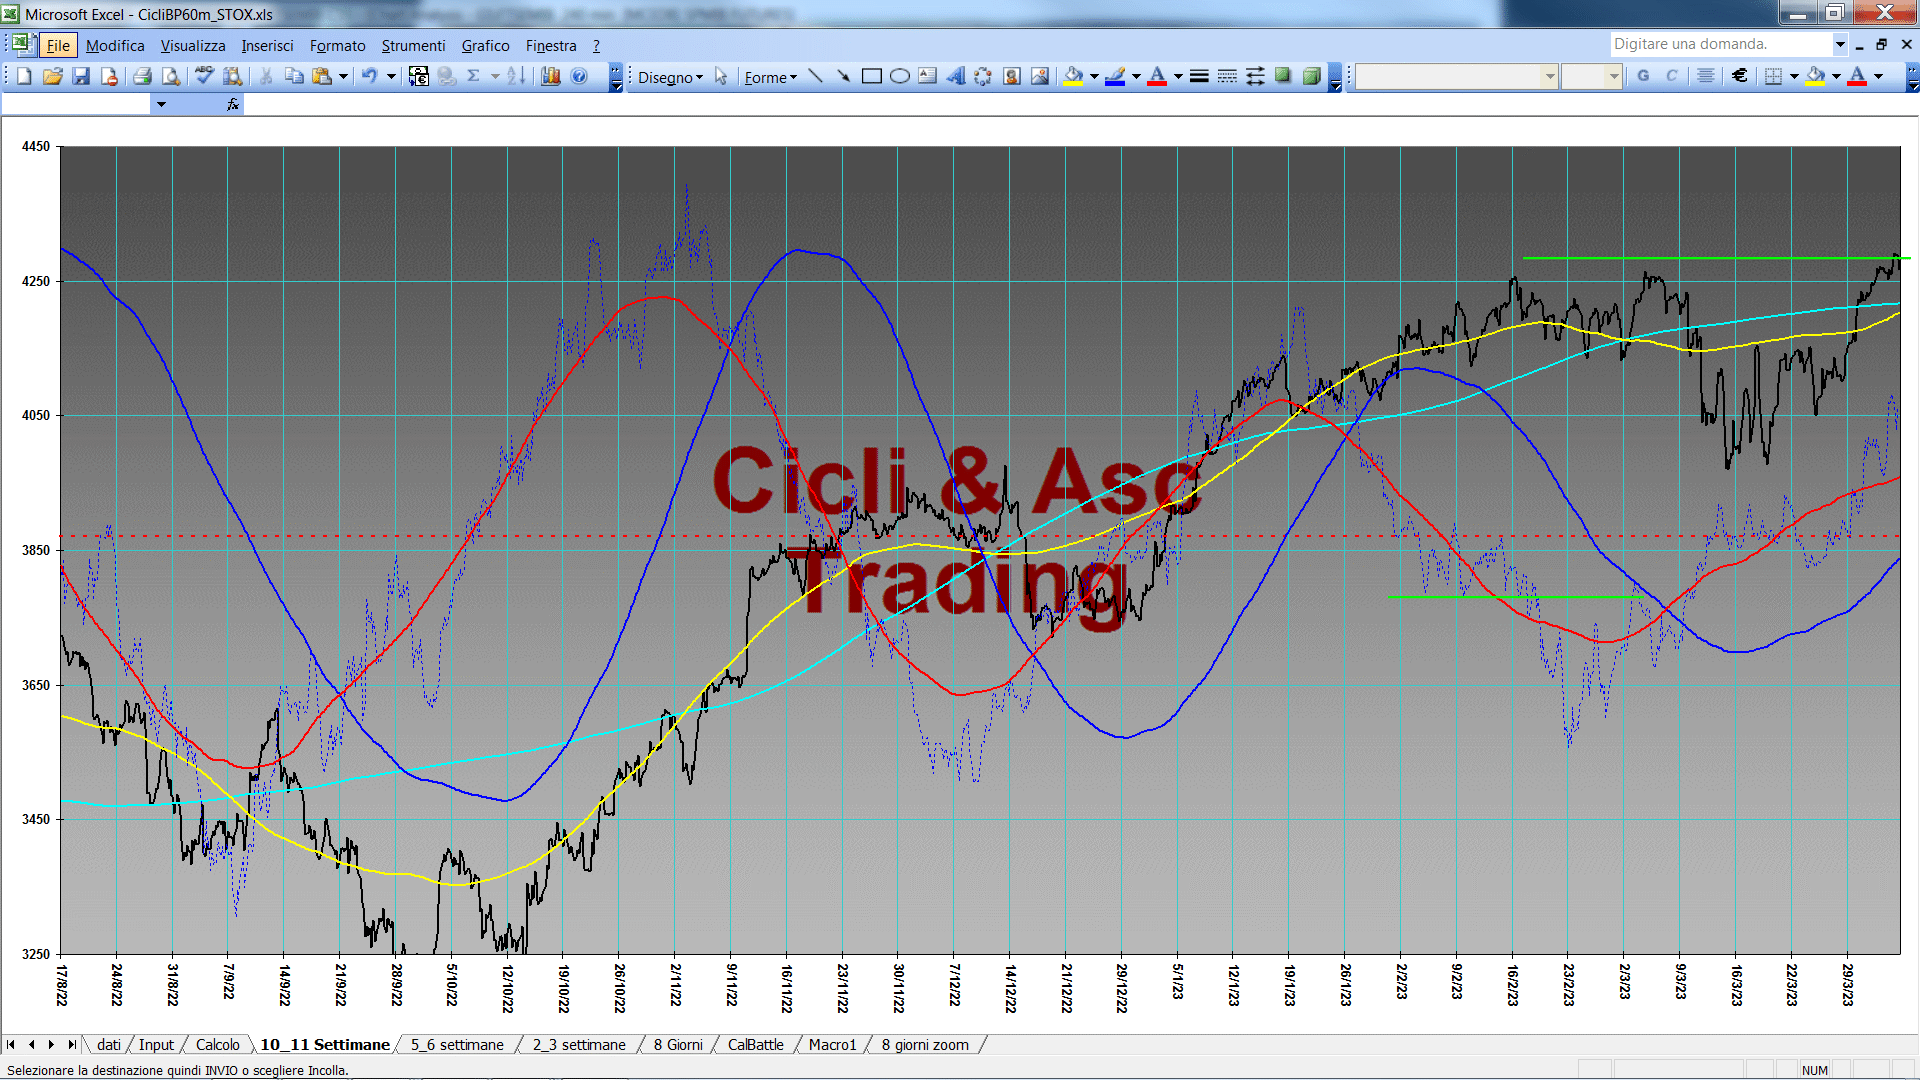Switch to the Calcolo sheet tab
This screenshot has height=1080, width=1920.
(x=217, y=1045)
